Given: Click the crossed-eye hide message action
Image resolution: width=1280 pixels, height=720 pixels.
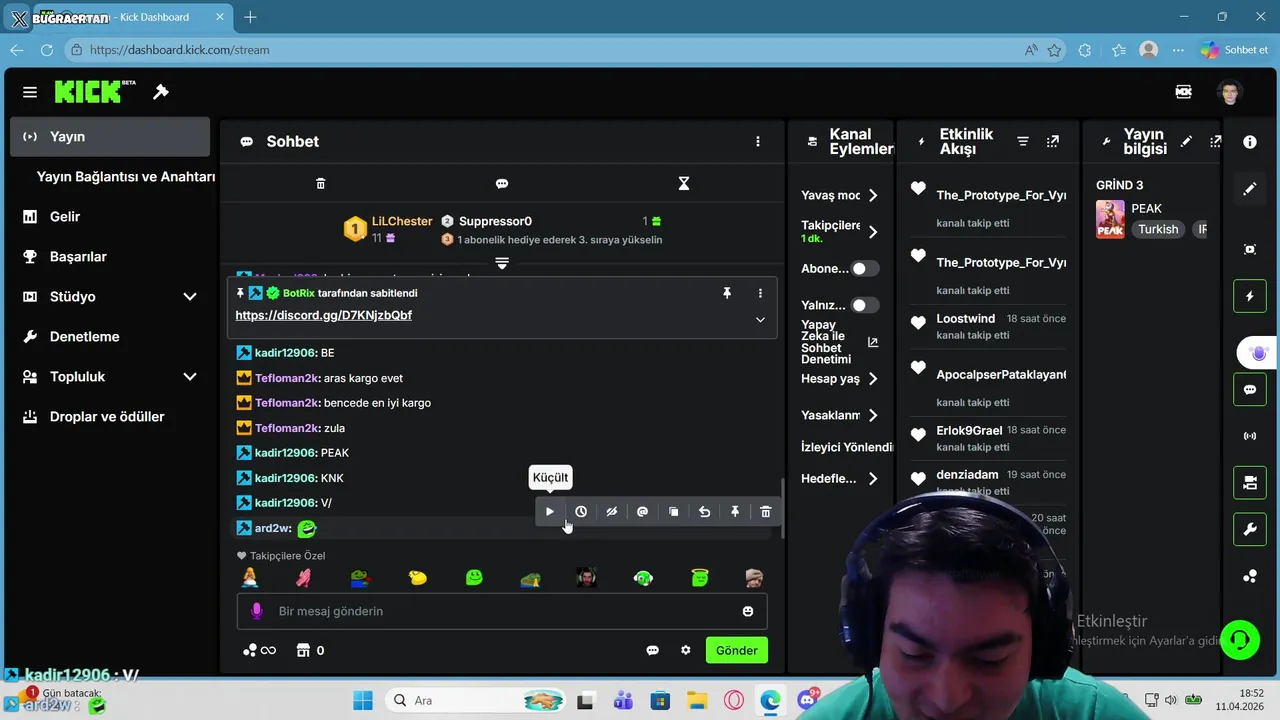Looking at the screenshot, I should tap(612, 512).
